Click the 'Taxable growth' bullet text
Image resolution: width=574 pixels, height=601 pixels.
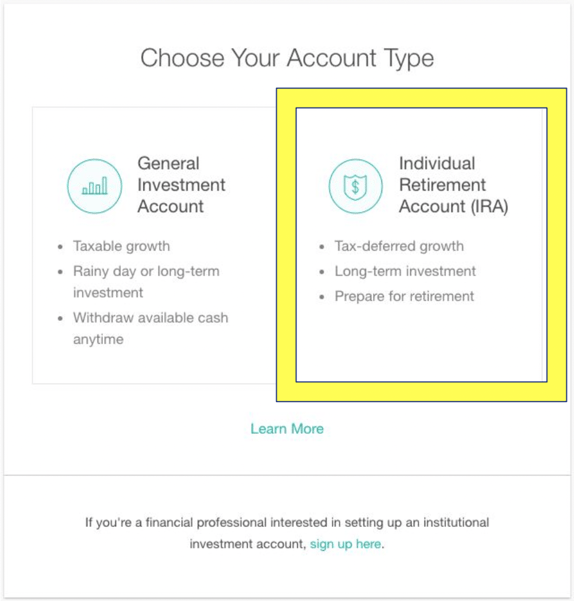(121, 246)
